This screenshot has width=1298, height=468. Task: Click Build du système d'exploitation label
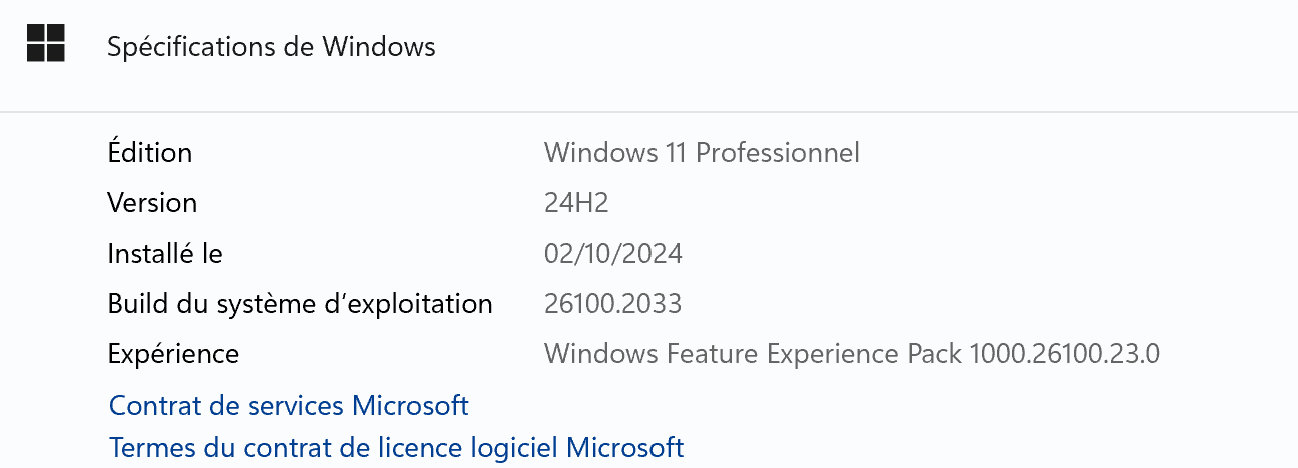click(x=300, y=303)
